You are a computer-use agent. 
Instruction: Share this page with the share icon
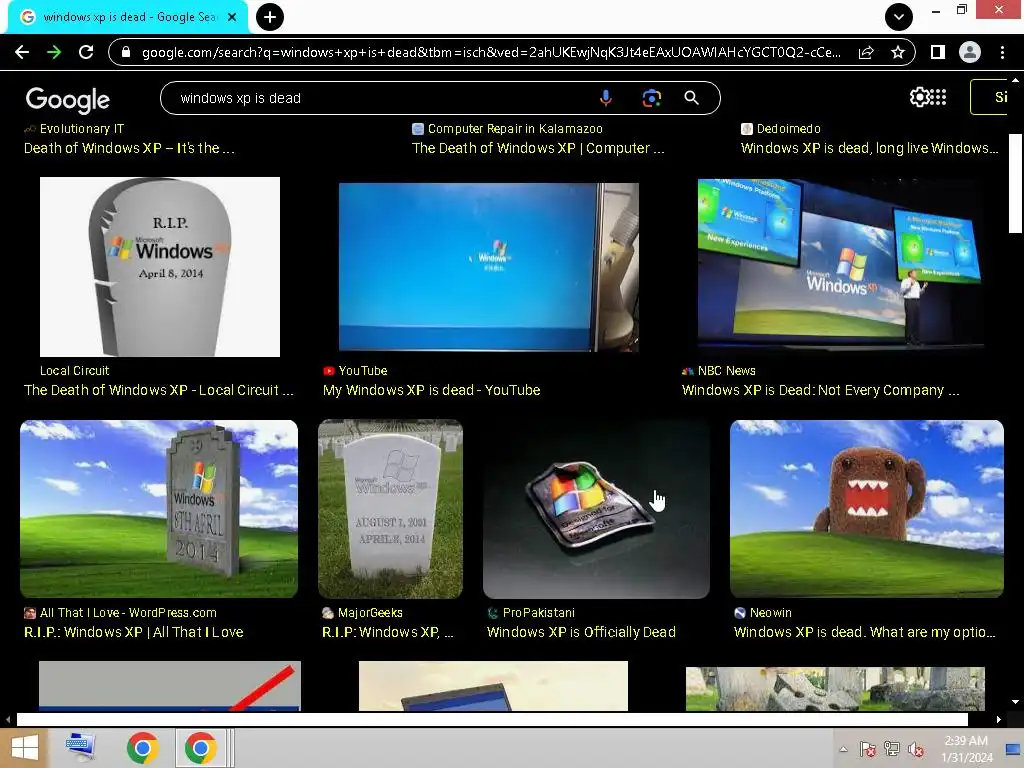tap(866, 52)
